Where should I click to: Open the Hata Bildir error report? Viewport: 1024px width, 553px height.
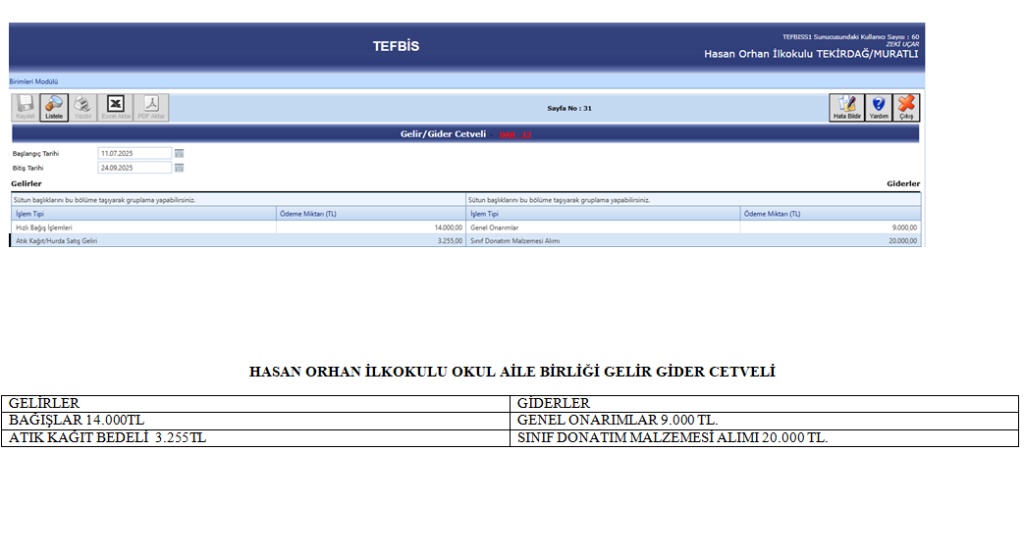pyautogui.click(x=847, y=107)
